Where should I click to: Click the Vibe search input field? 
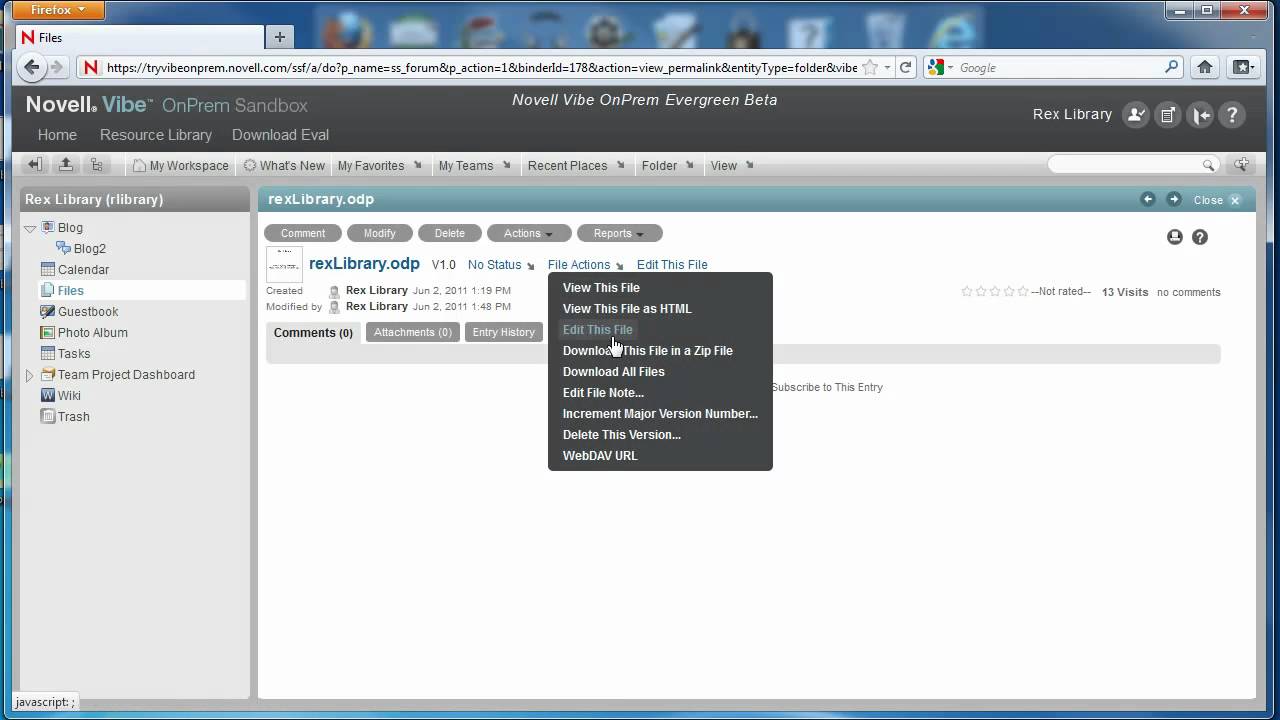click(x=1124, y=165)
